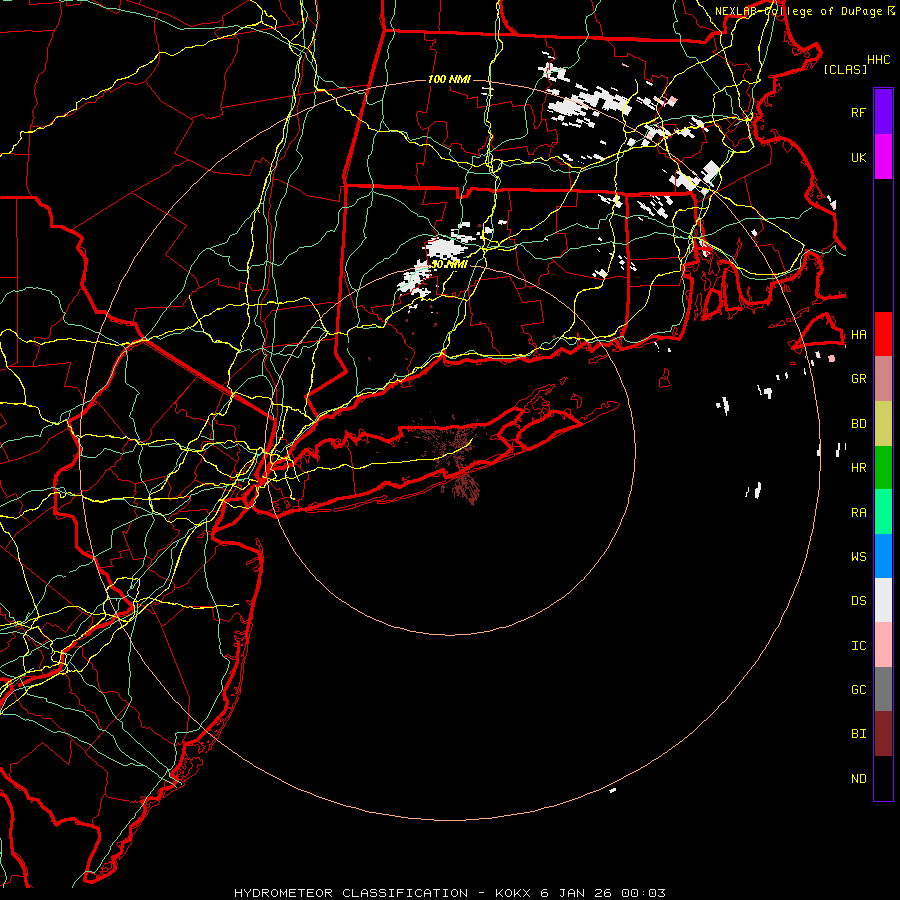Click the "[CLAS]" units label

(845, 69)
